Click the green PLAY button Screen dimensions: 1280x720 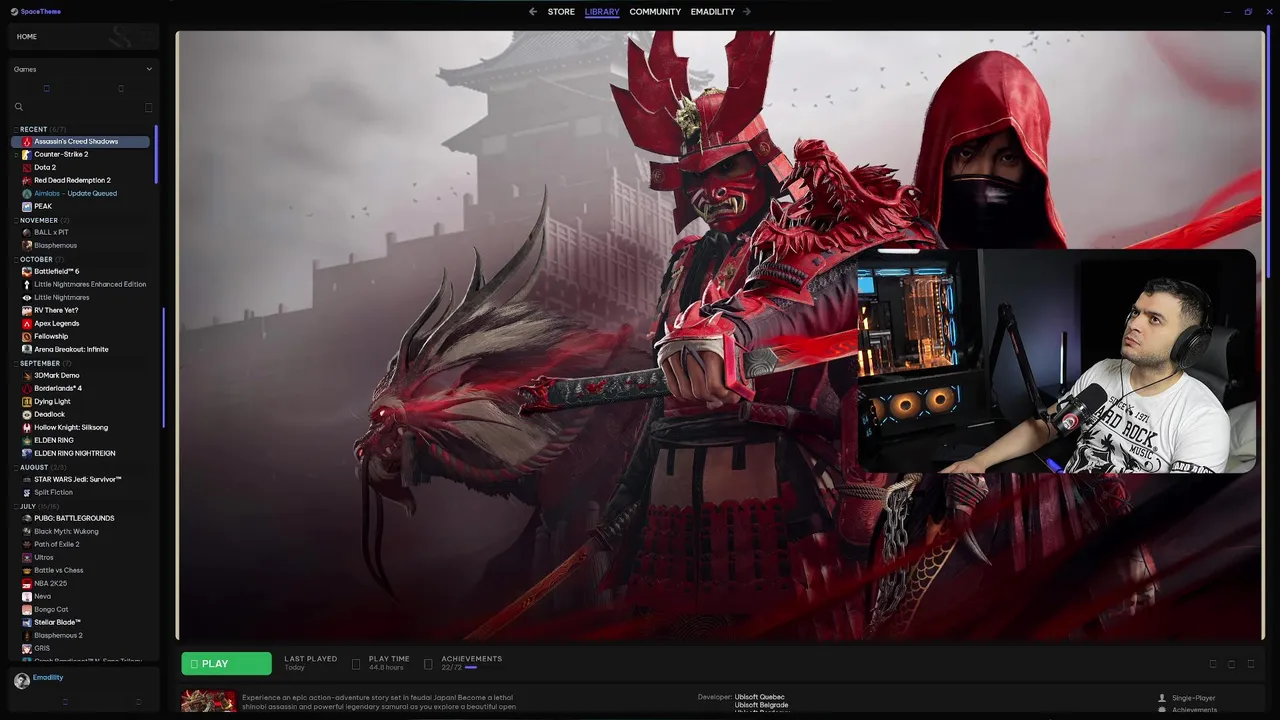tap(226, 664)
